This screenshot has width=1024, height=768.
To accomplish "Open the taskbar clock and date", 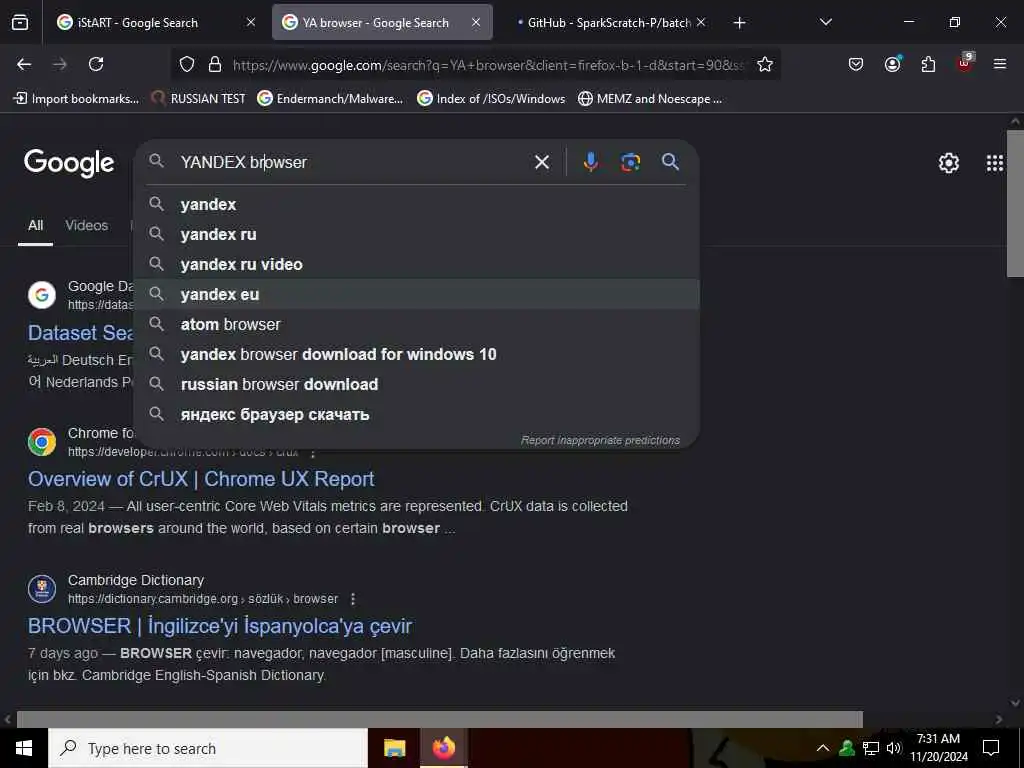I will (x=938, y=748).
